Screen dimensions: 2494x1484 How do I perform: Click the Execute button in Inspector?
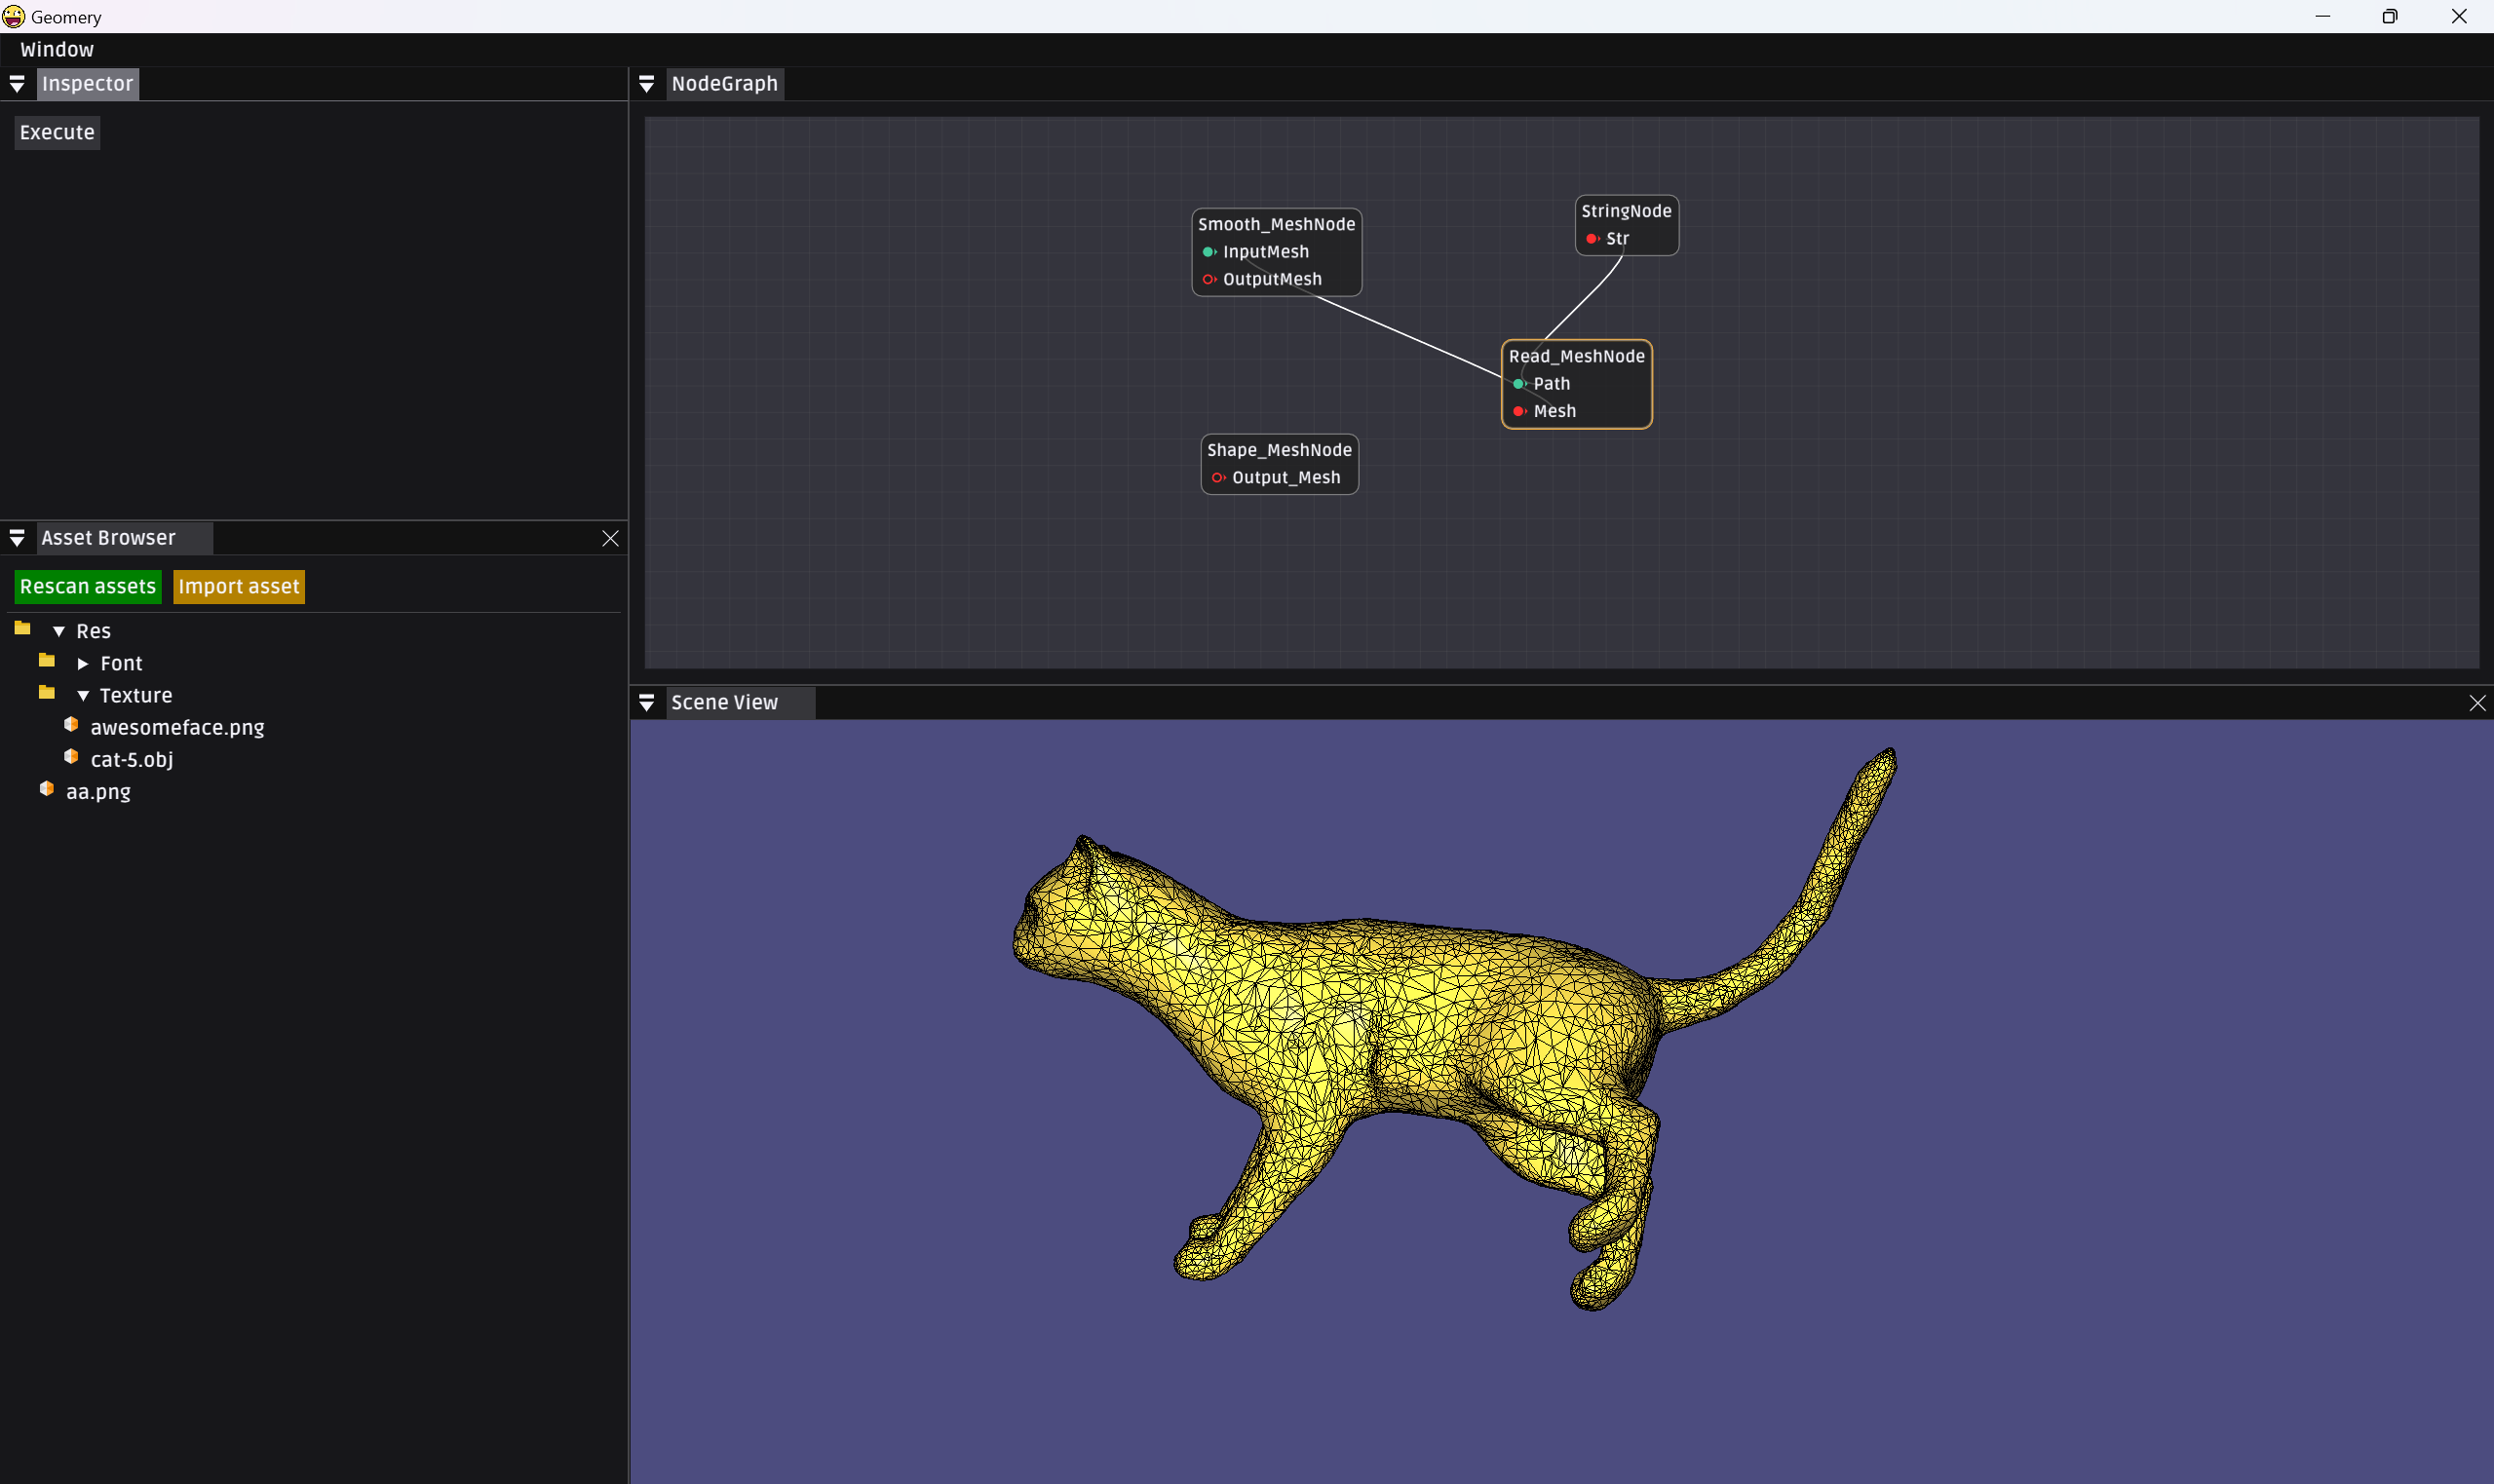(x=57, y=131)
